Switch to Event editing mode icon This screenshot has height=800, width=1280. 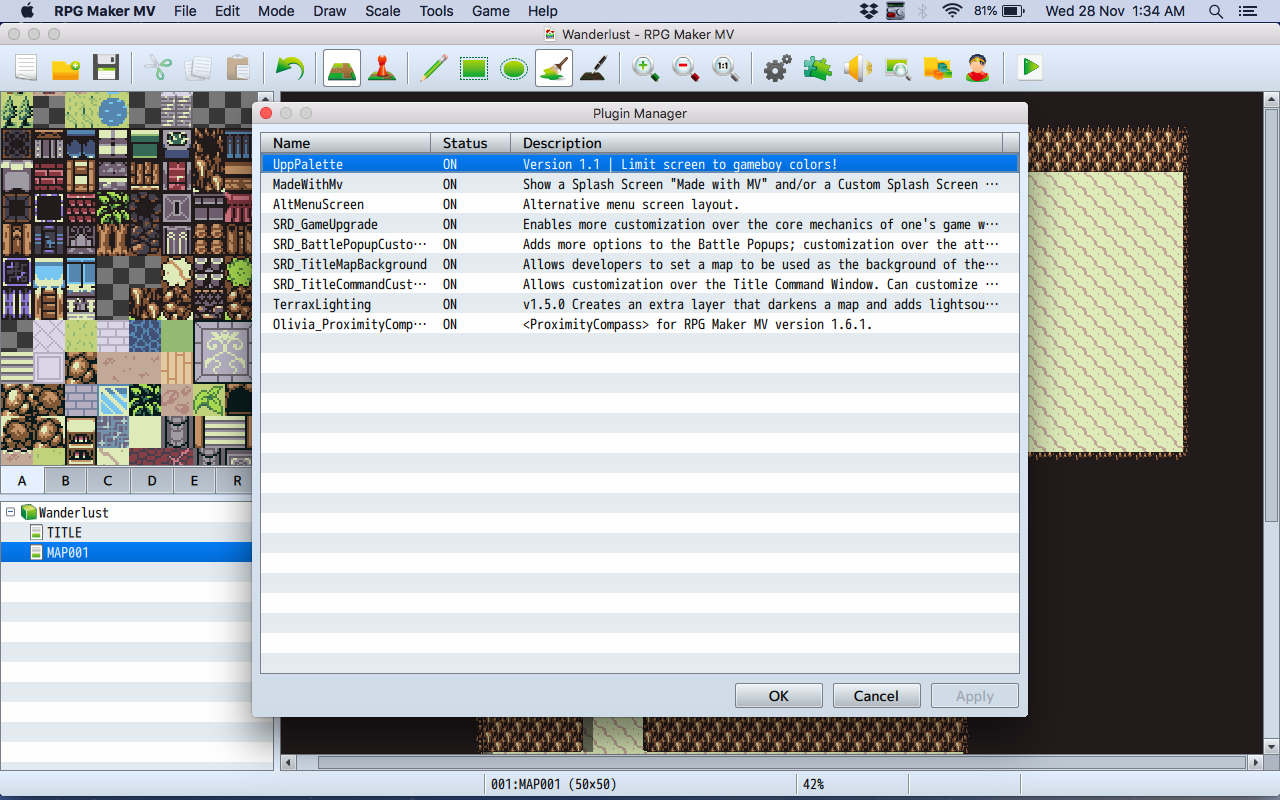pos(382,68)
